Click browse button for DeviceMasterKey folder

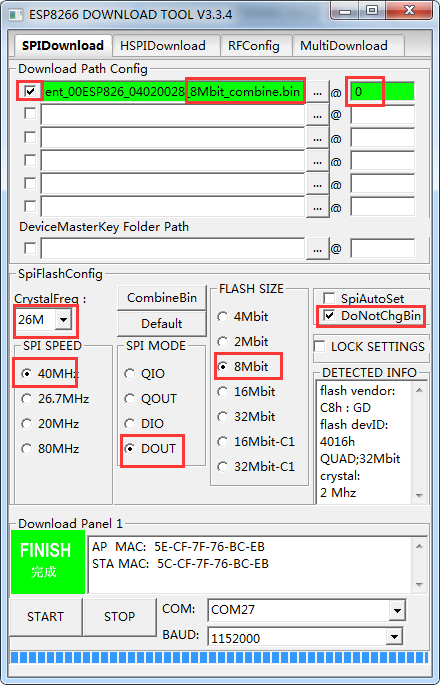(x=318, y=249)
